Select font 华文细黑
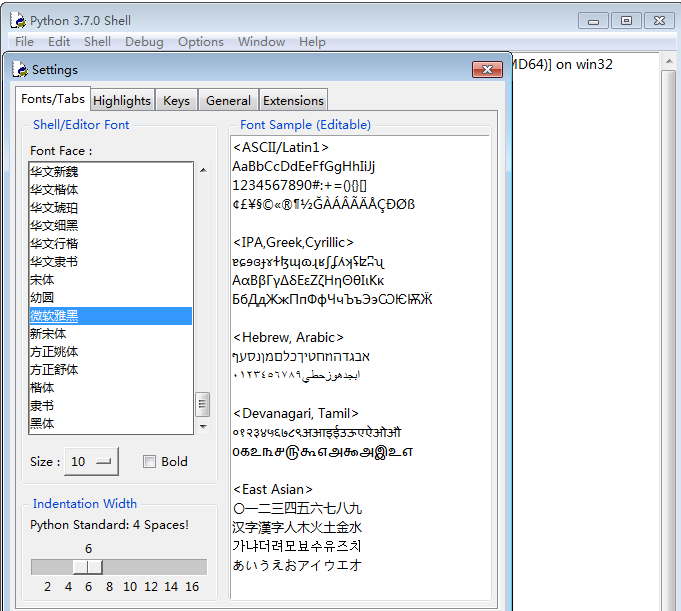The image size is (681, 611). (110, 225)
